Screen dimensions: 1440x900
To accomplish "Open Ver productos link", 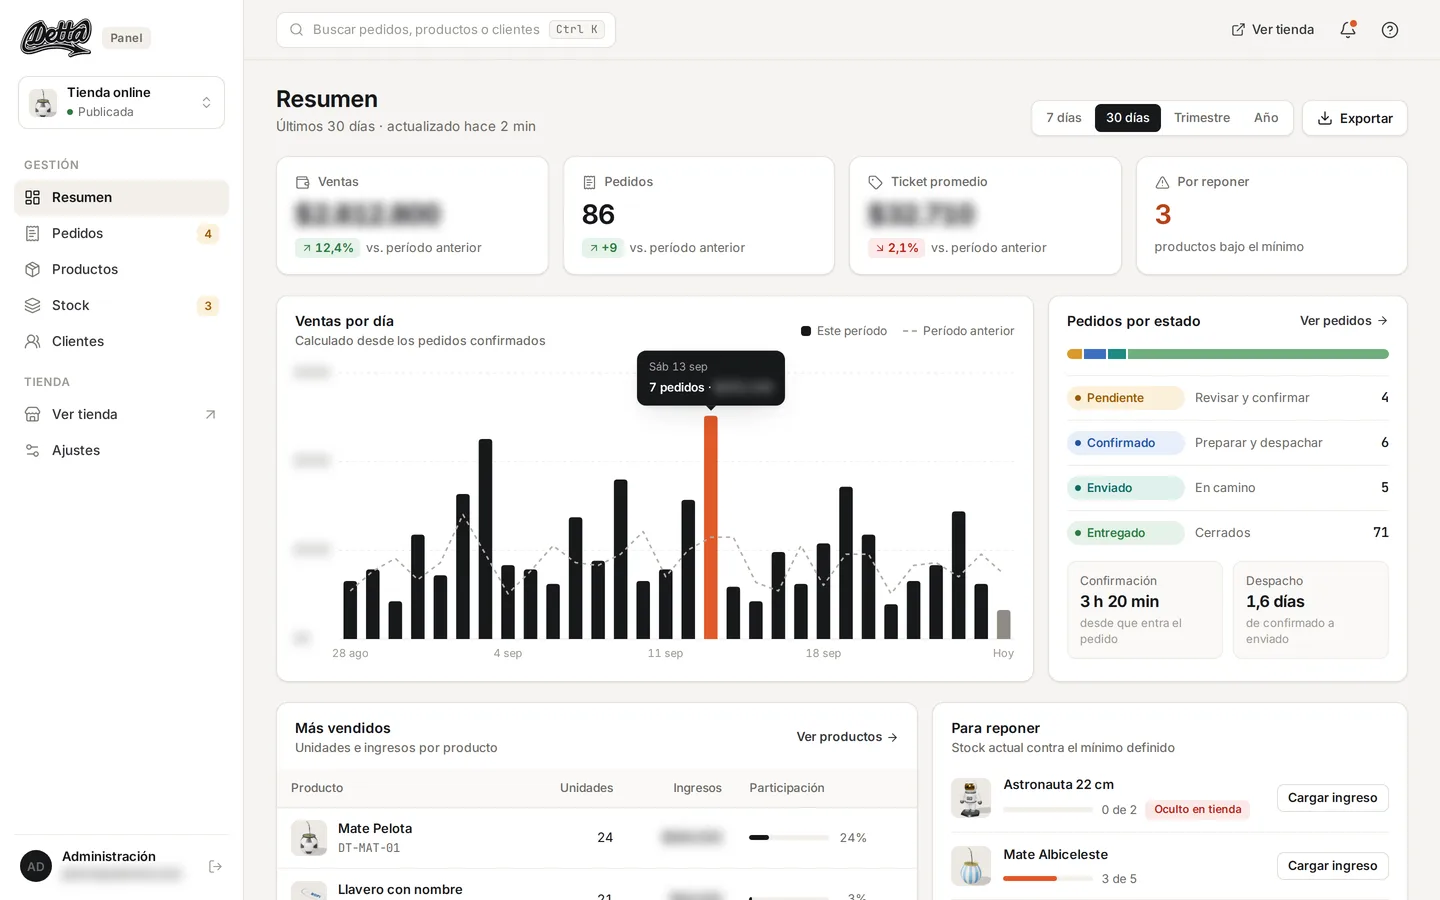I will click(847, 737).
